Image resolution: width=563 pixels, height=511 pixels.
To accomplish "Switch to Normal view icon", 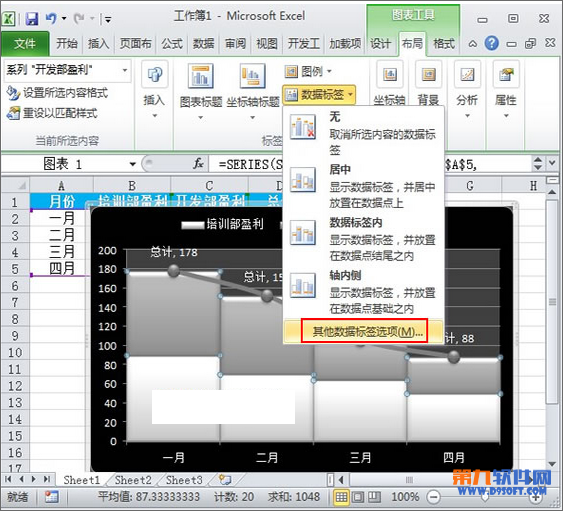I will [341, 497].
